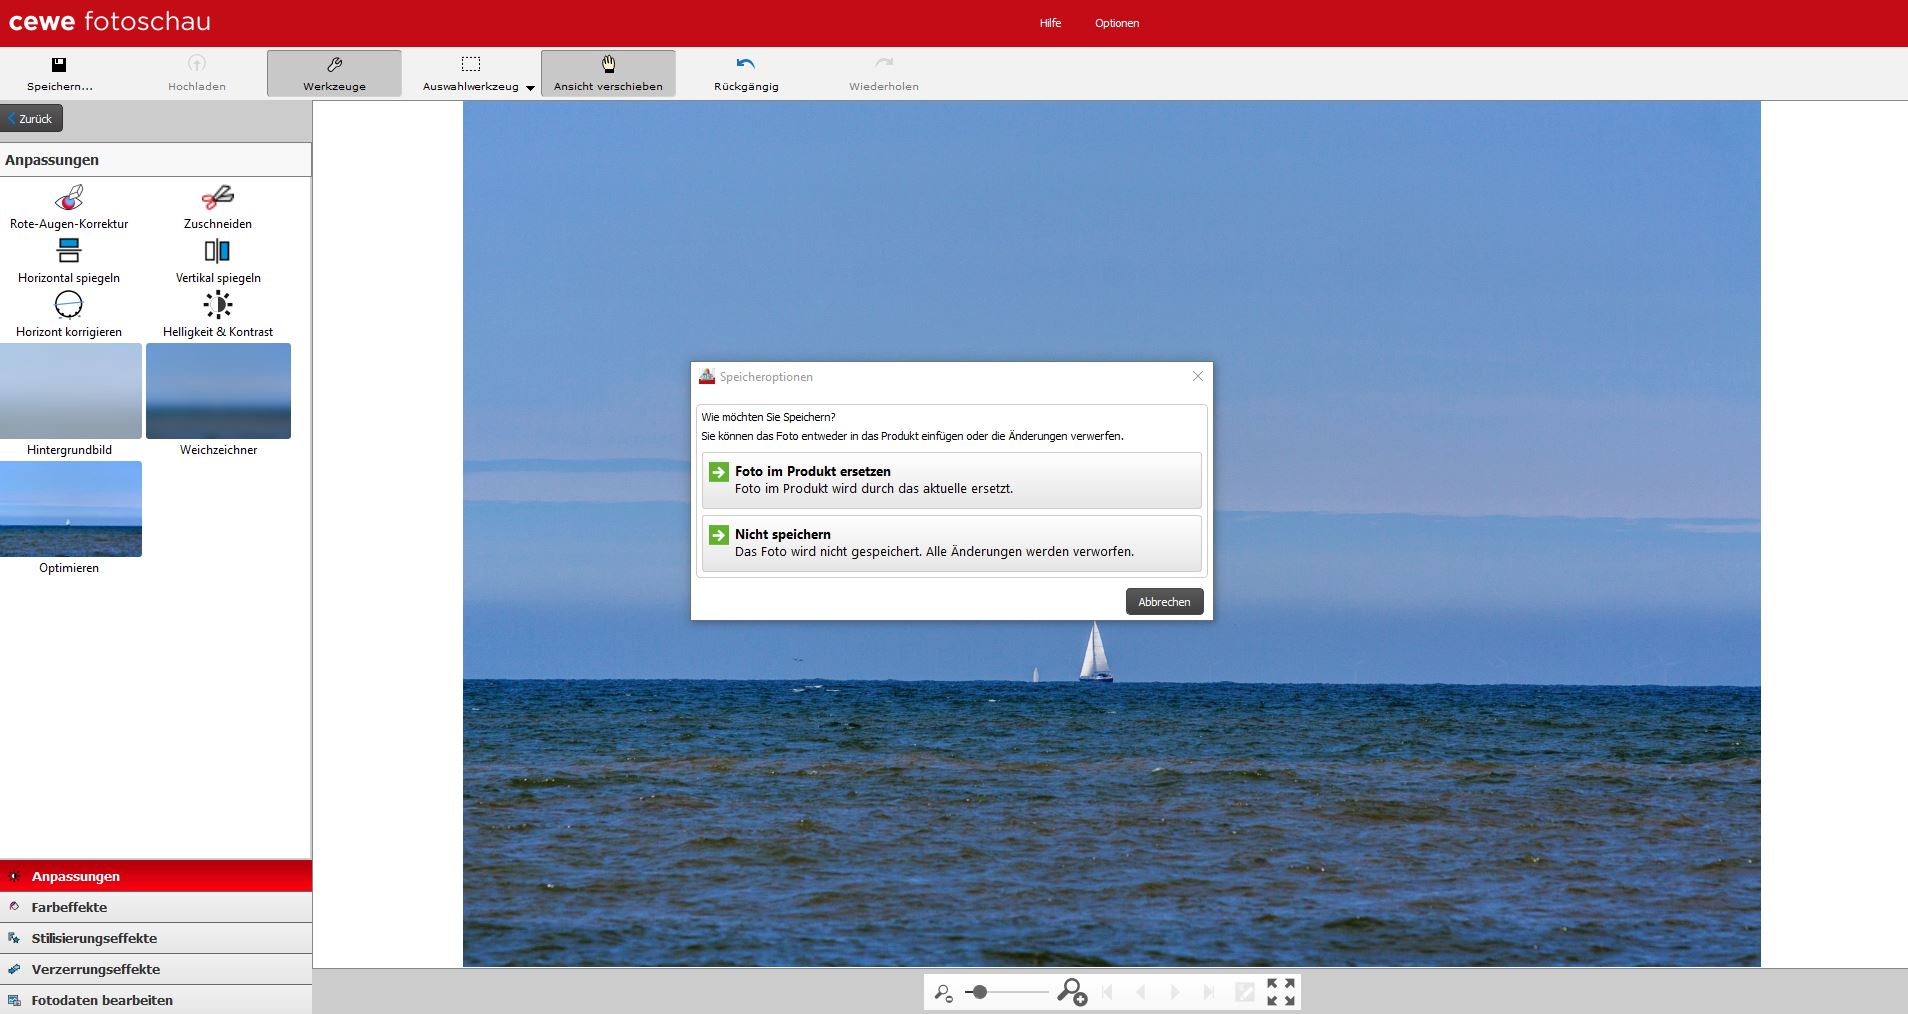The image size is (1908, 1014).
Task: Click the Rote-Augen-Korrektur icon
Action: [x=69, y=198]
